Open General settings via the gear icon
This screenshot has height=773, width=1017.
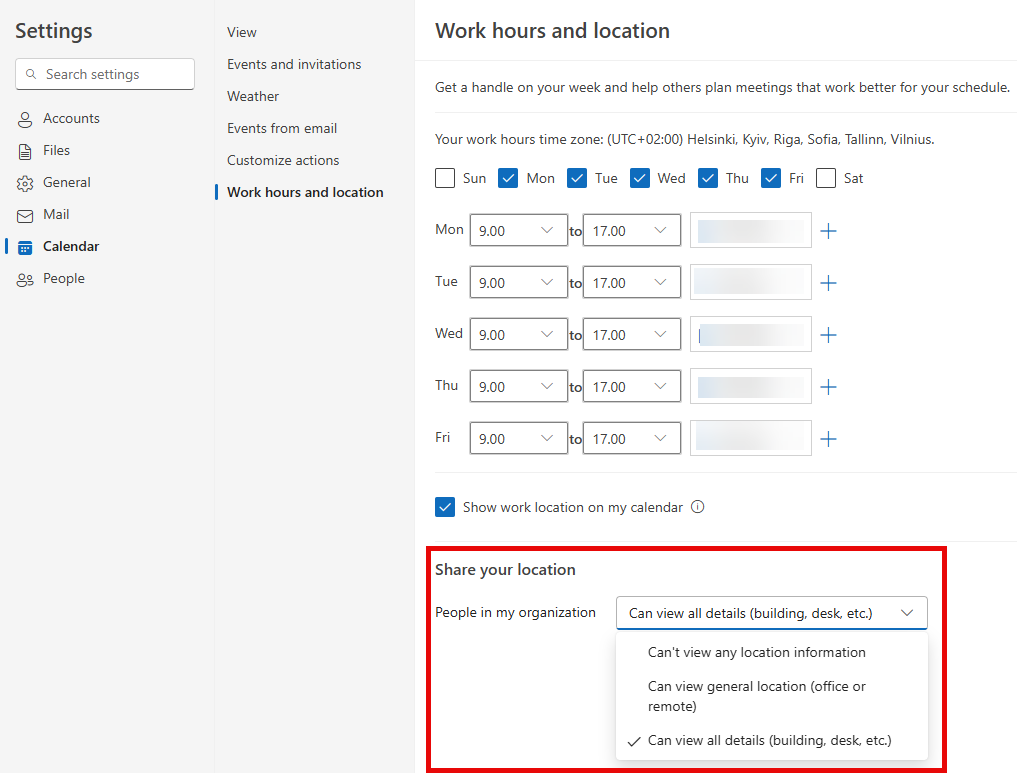(23, 182)
